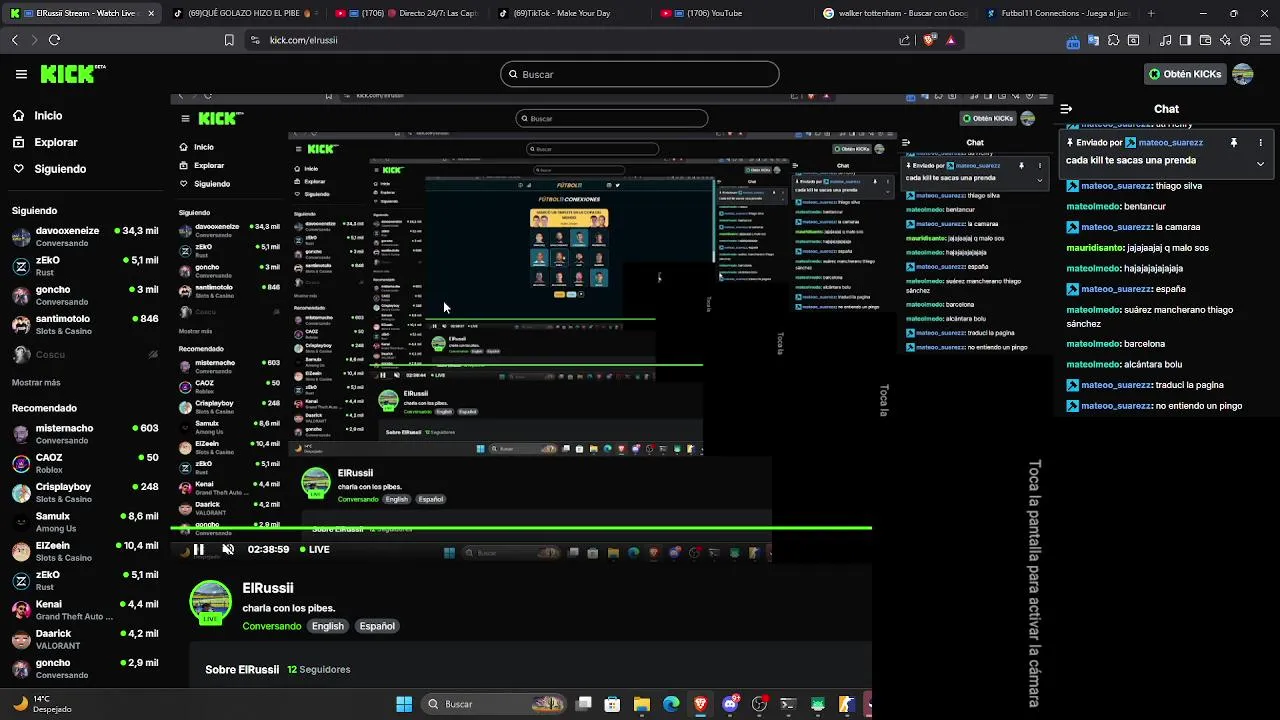Open Brave Shields lion icon

click(929, 40)
